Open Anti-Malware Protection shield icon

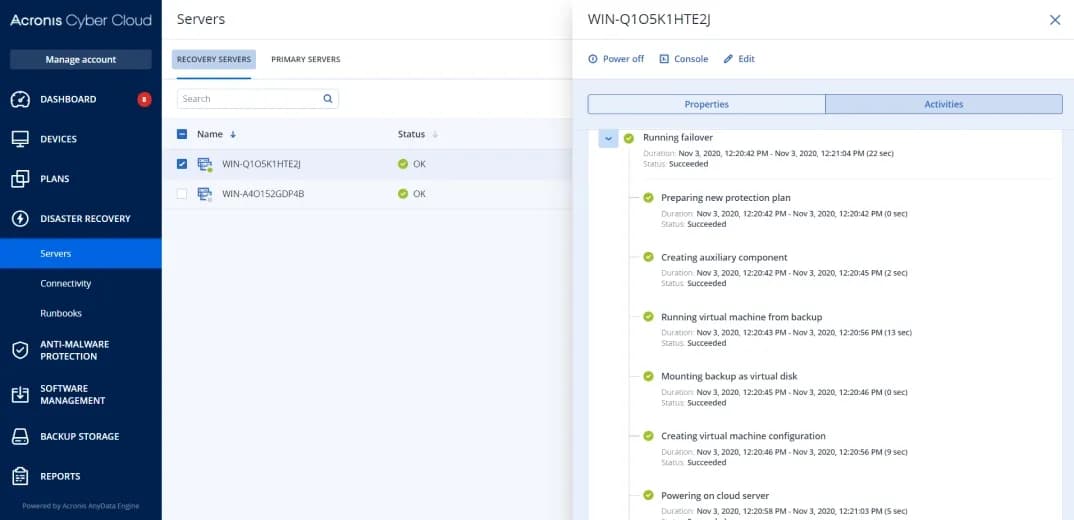(20, 350)
